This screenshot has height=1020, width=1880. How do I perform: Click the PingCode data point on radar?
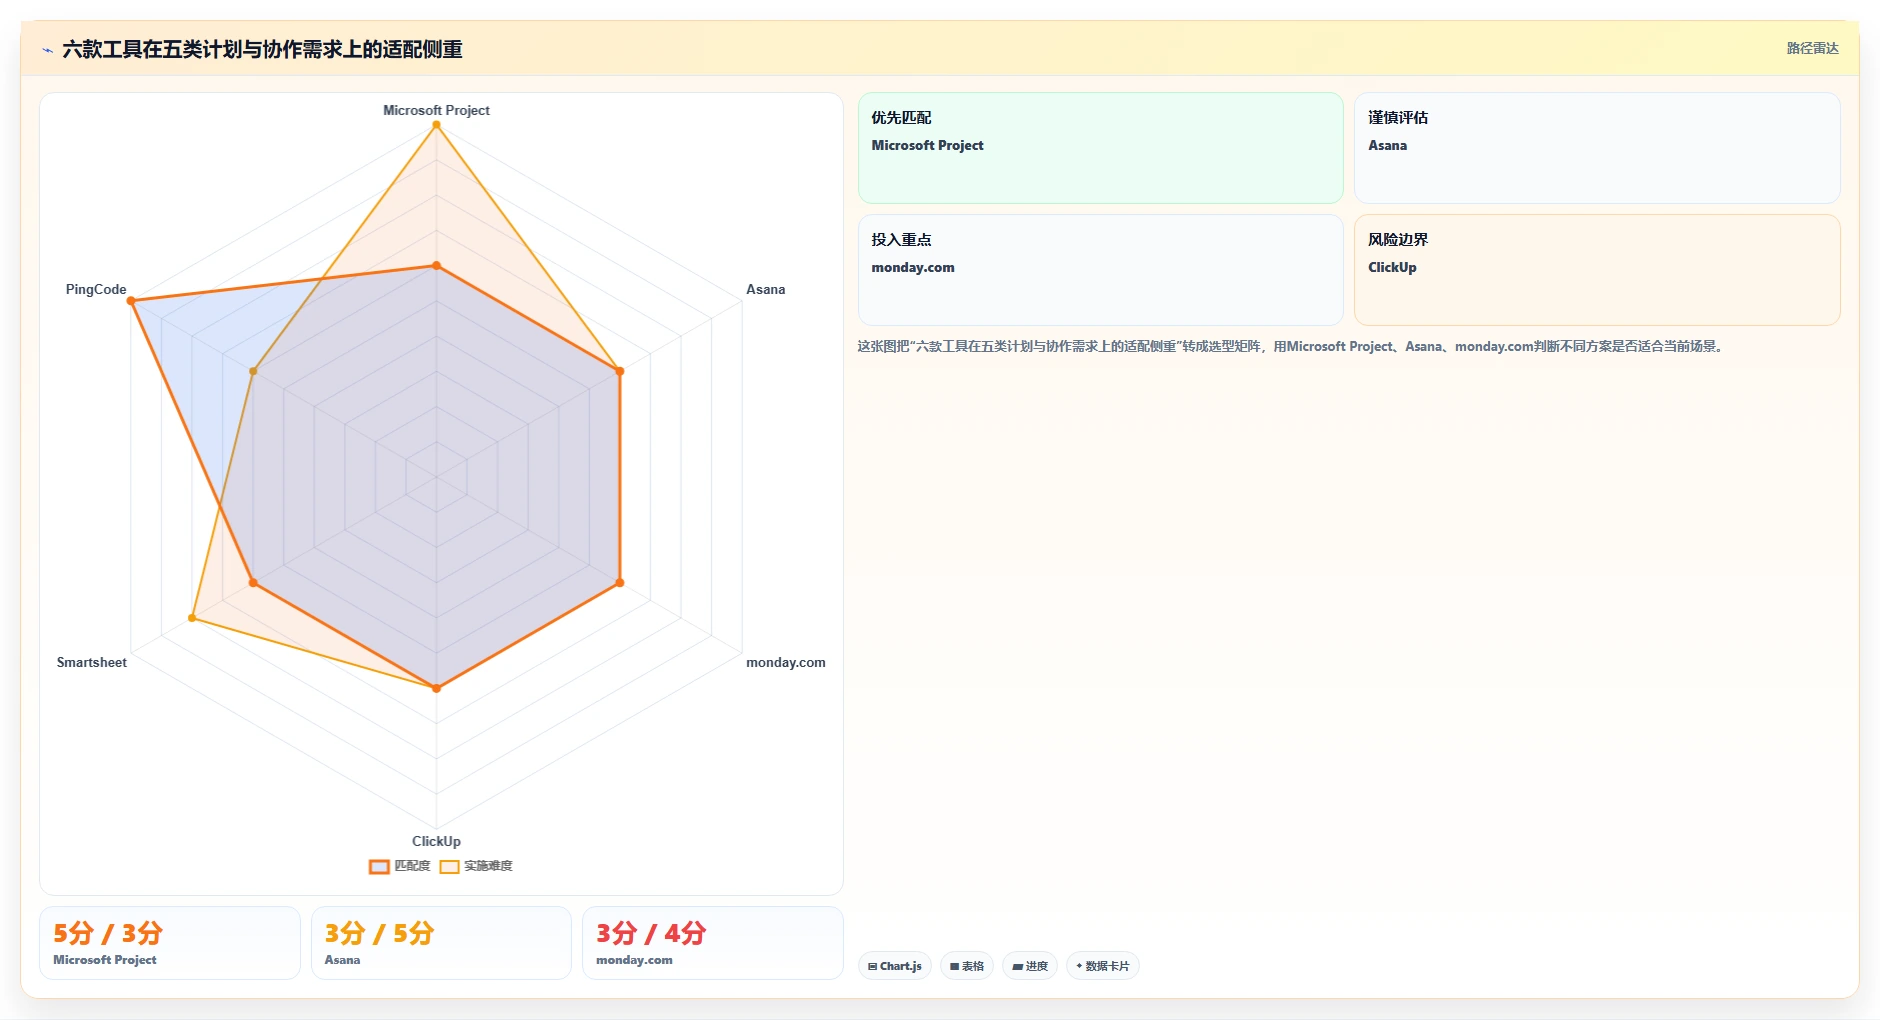pos(131,301)
